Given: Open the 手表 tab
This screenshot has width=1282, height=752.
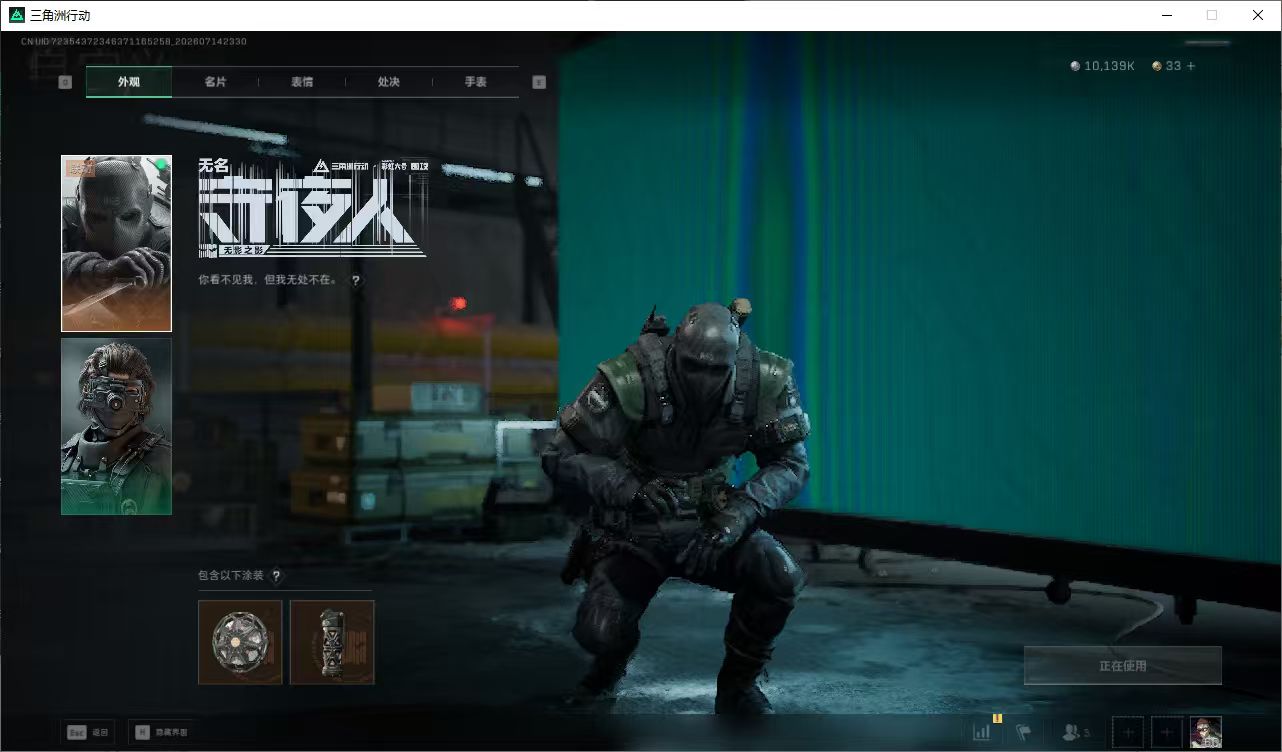Looking at the screenshot, I should tap(476, 82).
